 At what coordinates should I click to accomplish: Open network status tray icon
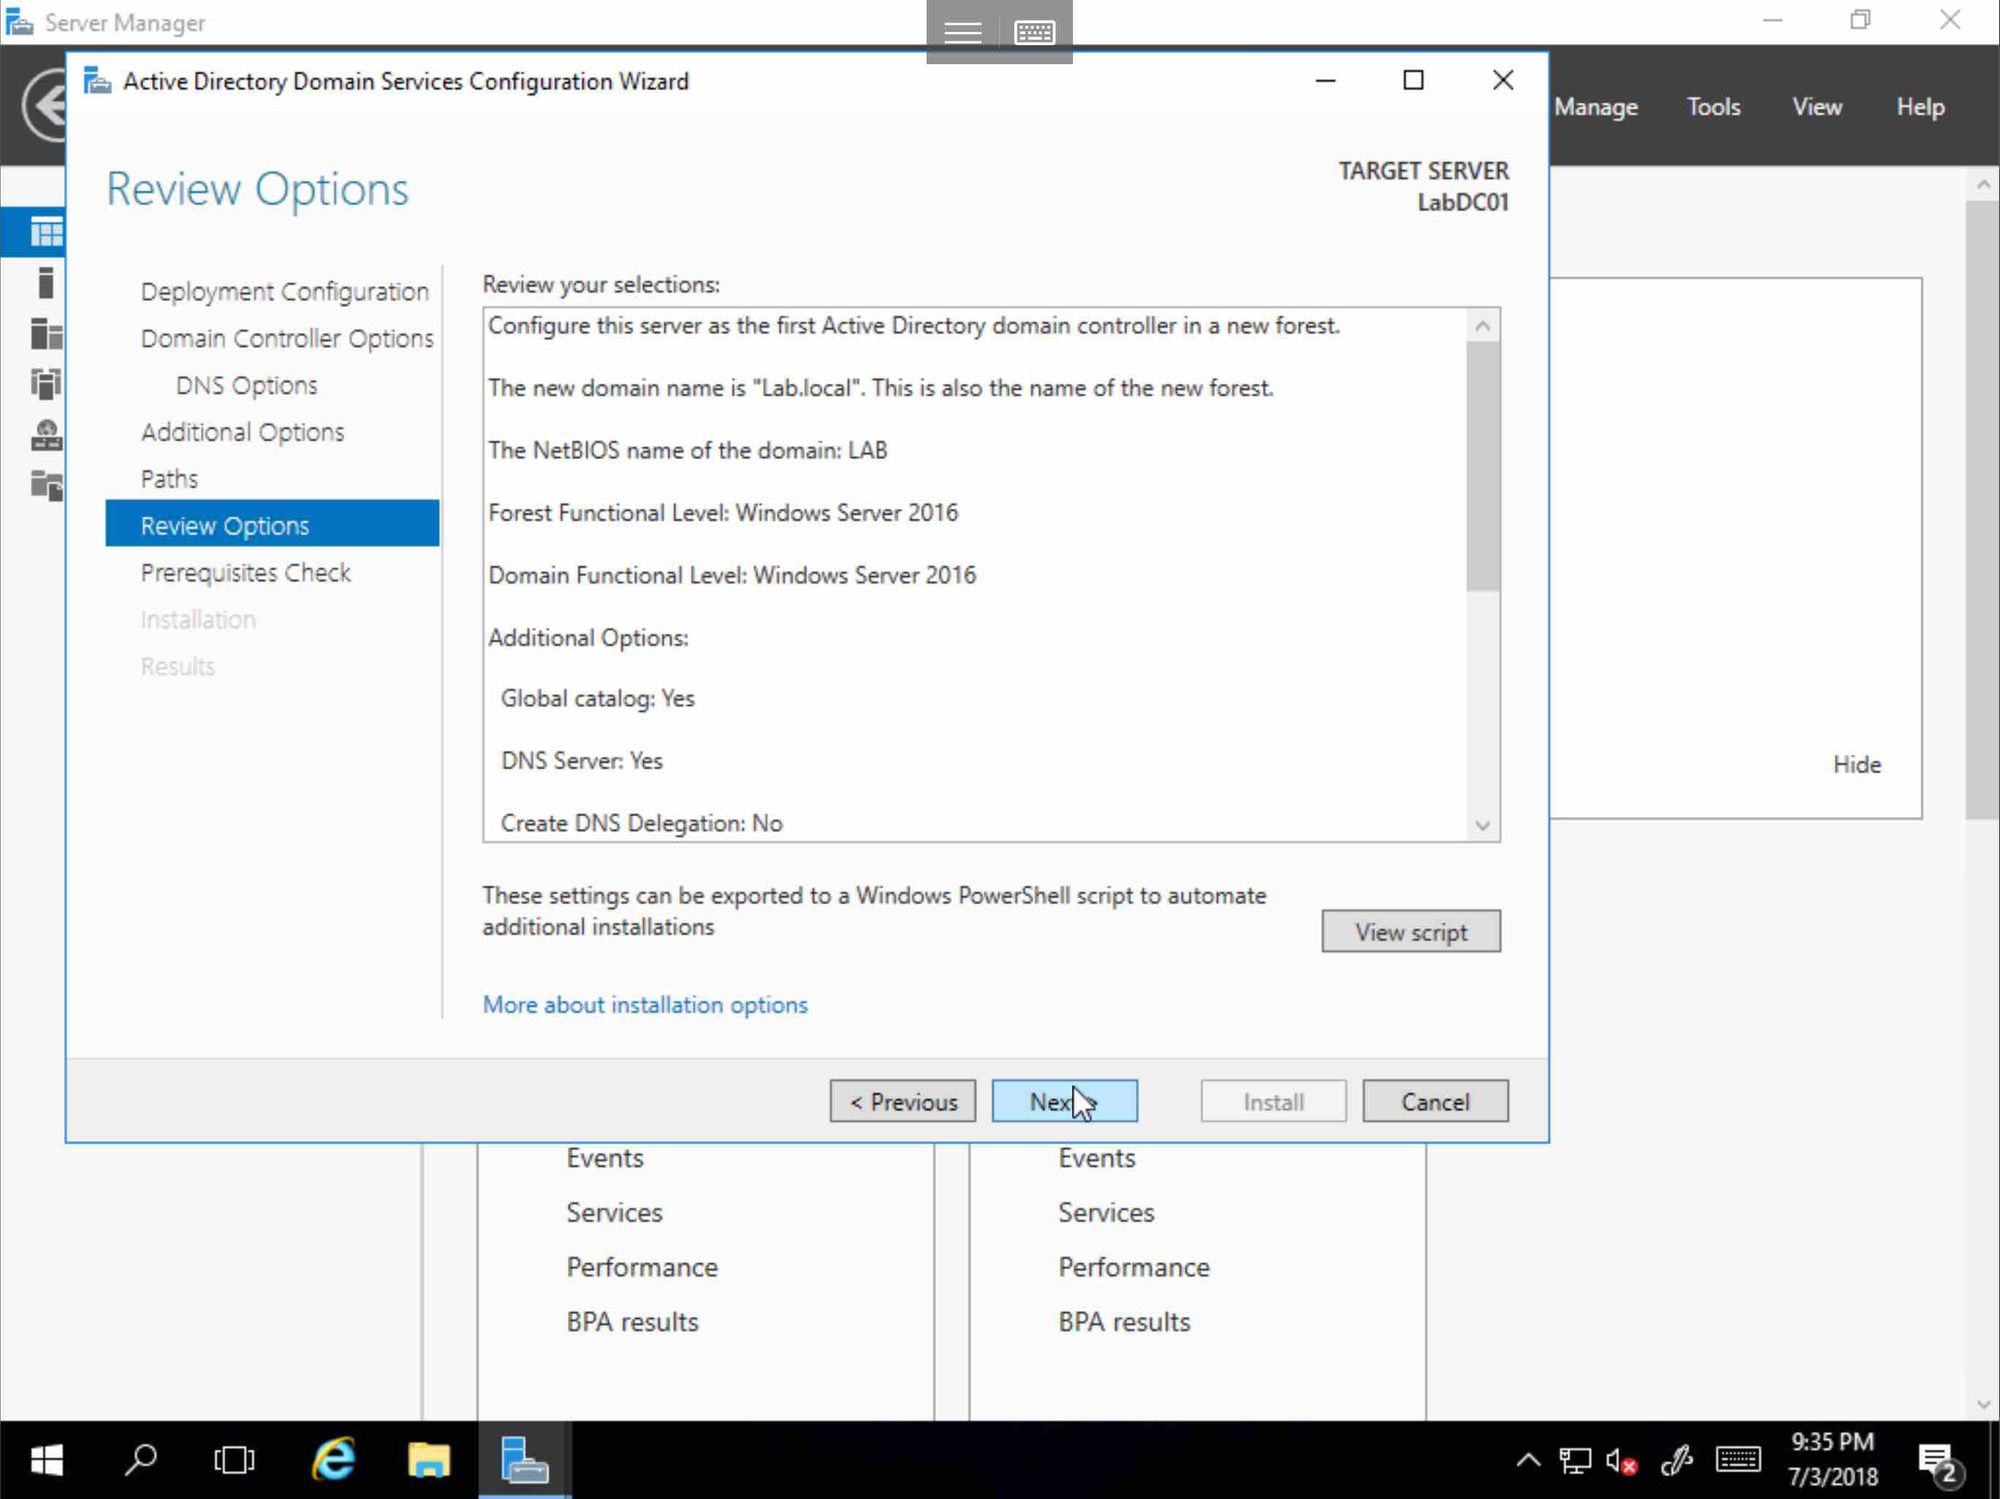coord(1575,1461)
